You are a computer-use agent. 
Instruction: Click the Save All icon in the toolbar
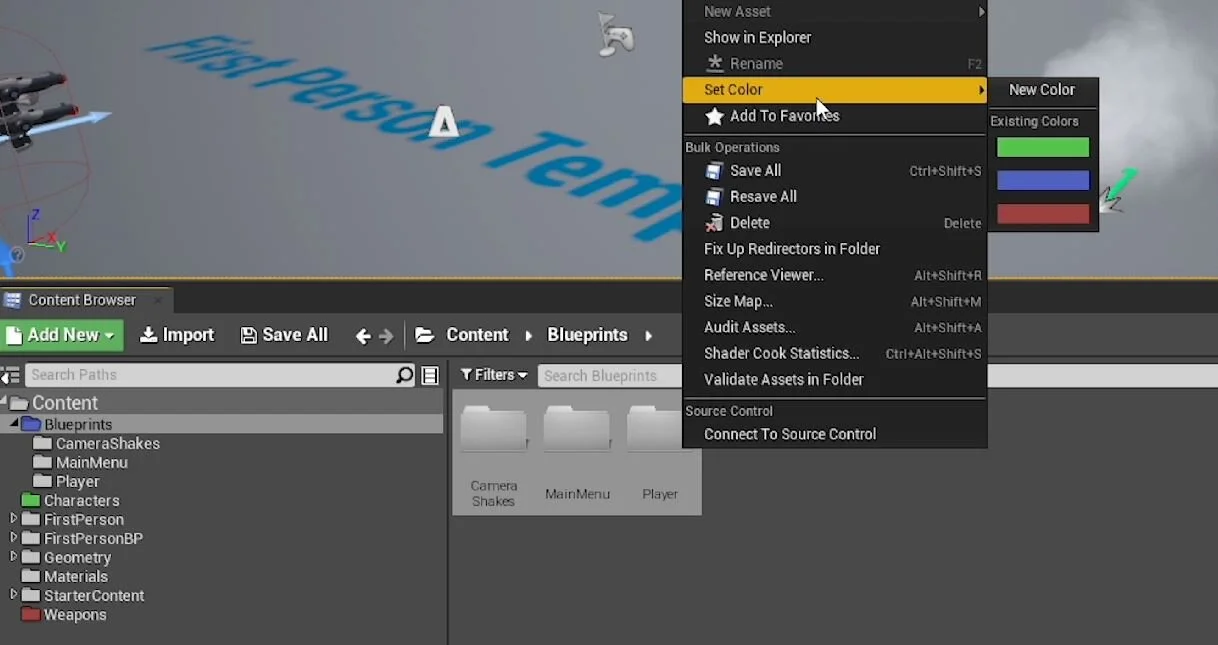click(x=249, y=335)
